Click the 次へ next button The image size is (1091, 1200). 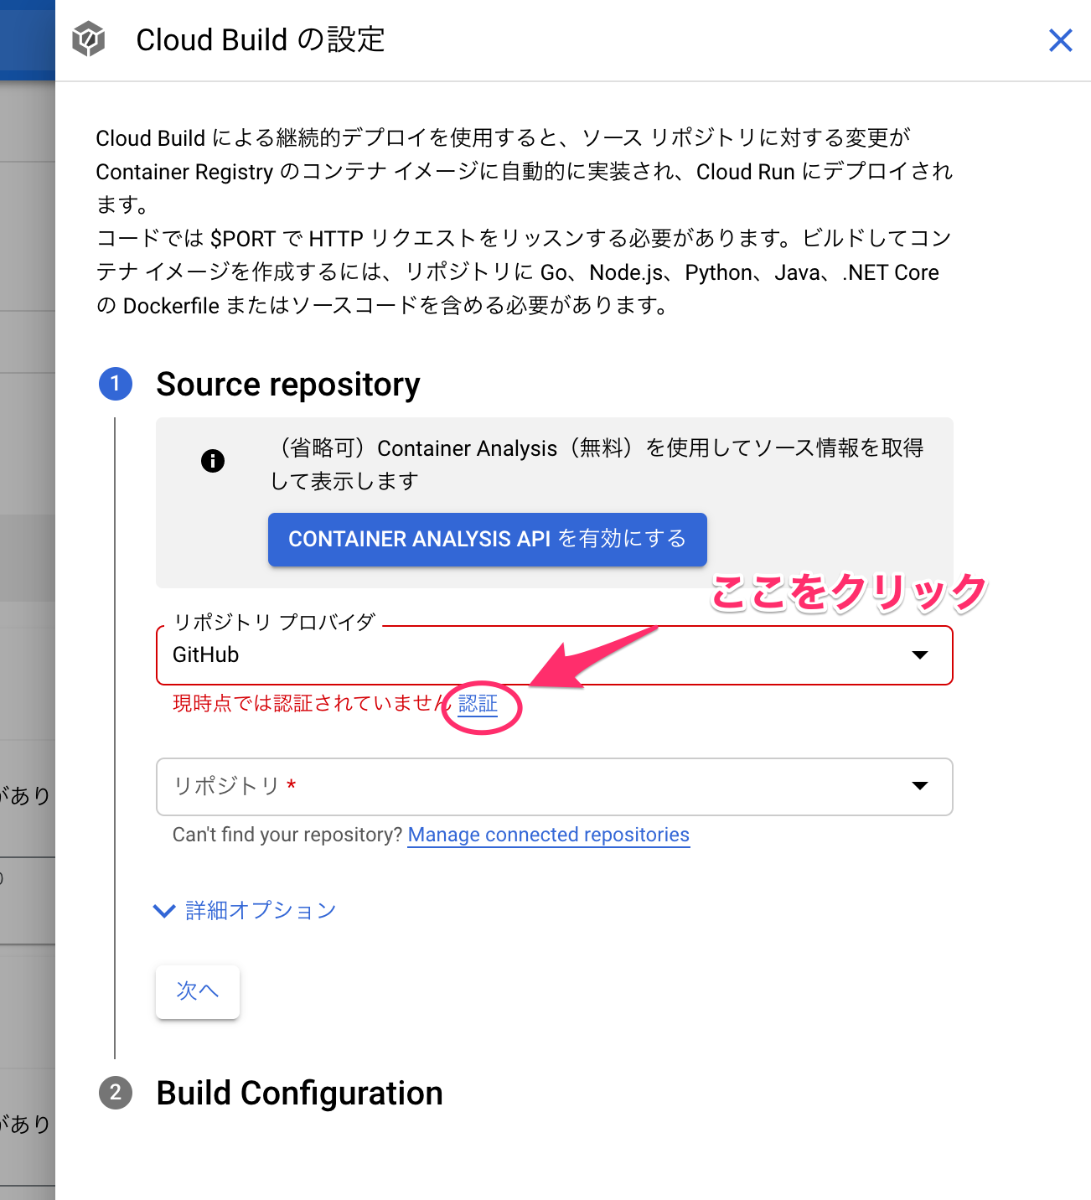coord(197,991)
